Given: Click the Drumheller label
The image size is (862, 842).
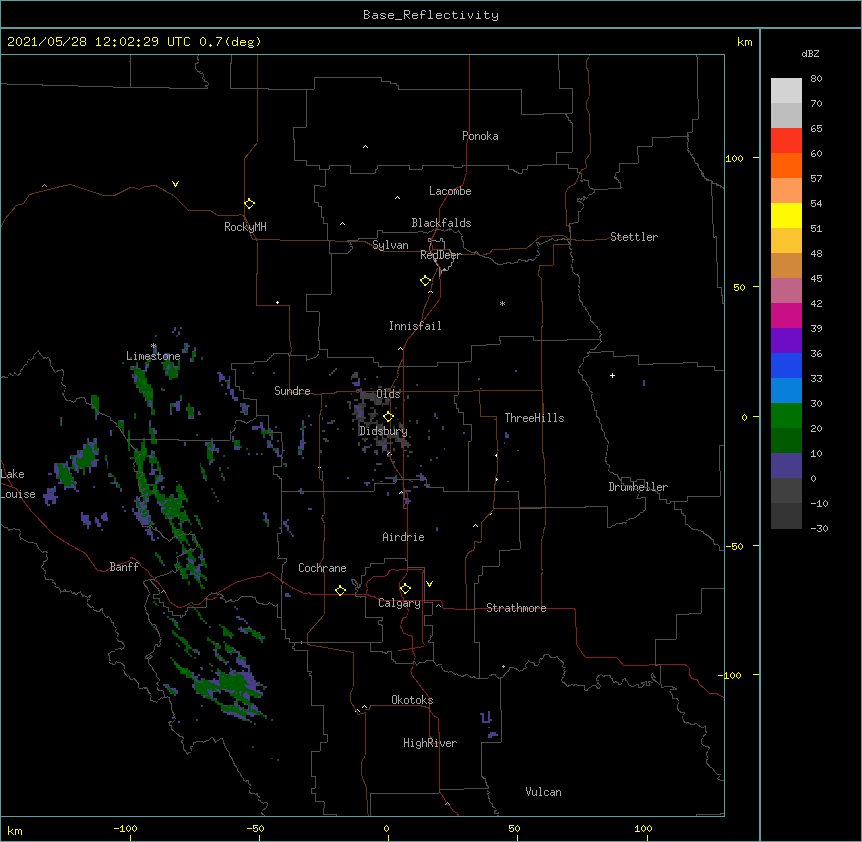Looking at the screenshot, I should click(x=638, y=487).
